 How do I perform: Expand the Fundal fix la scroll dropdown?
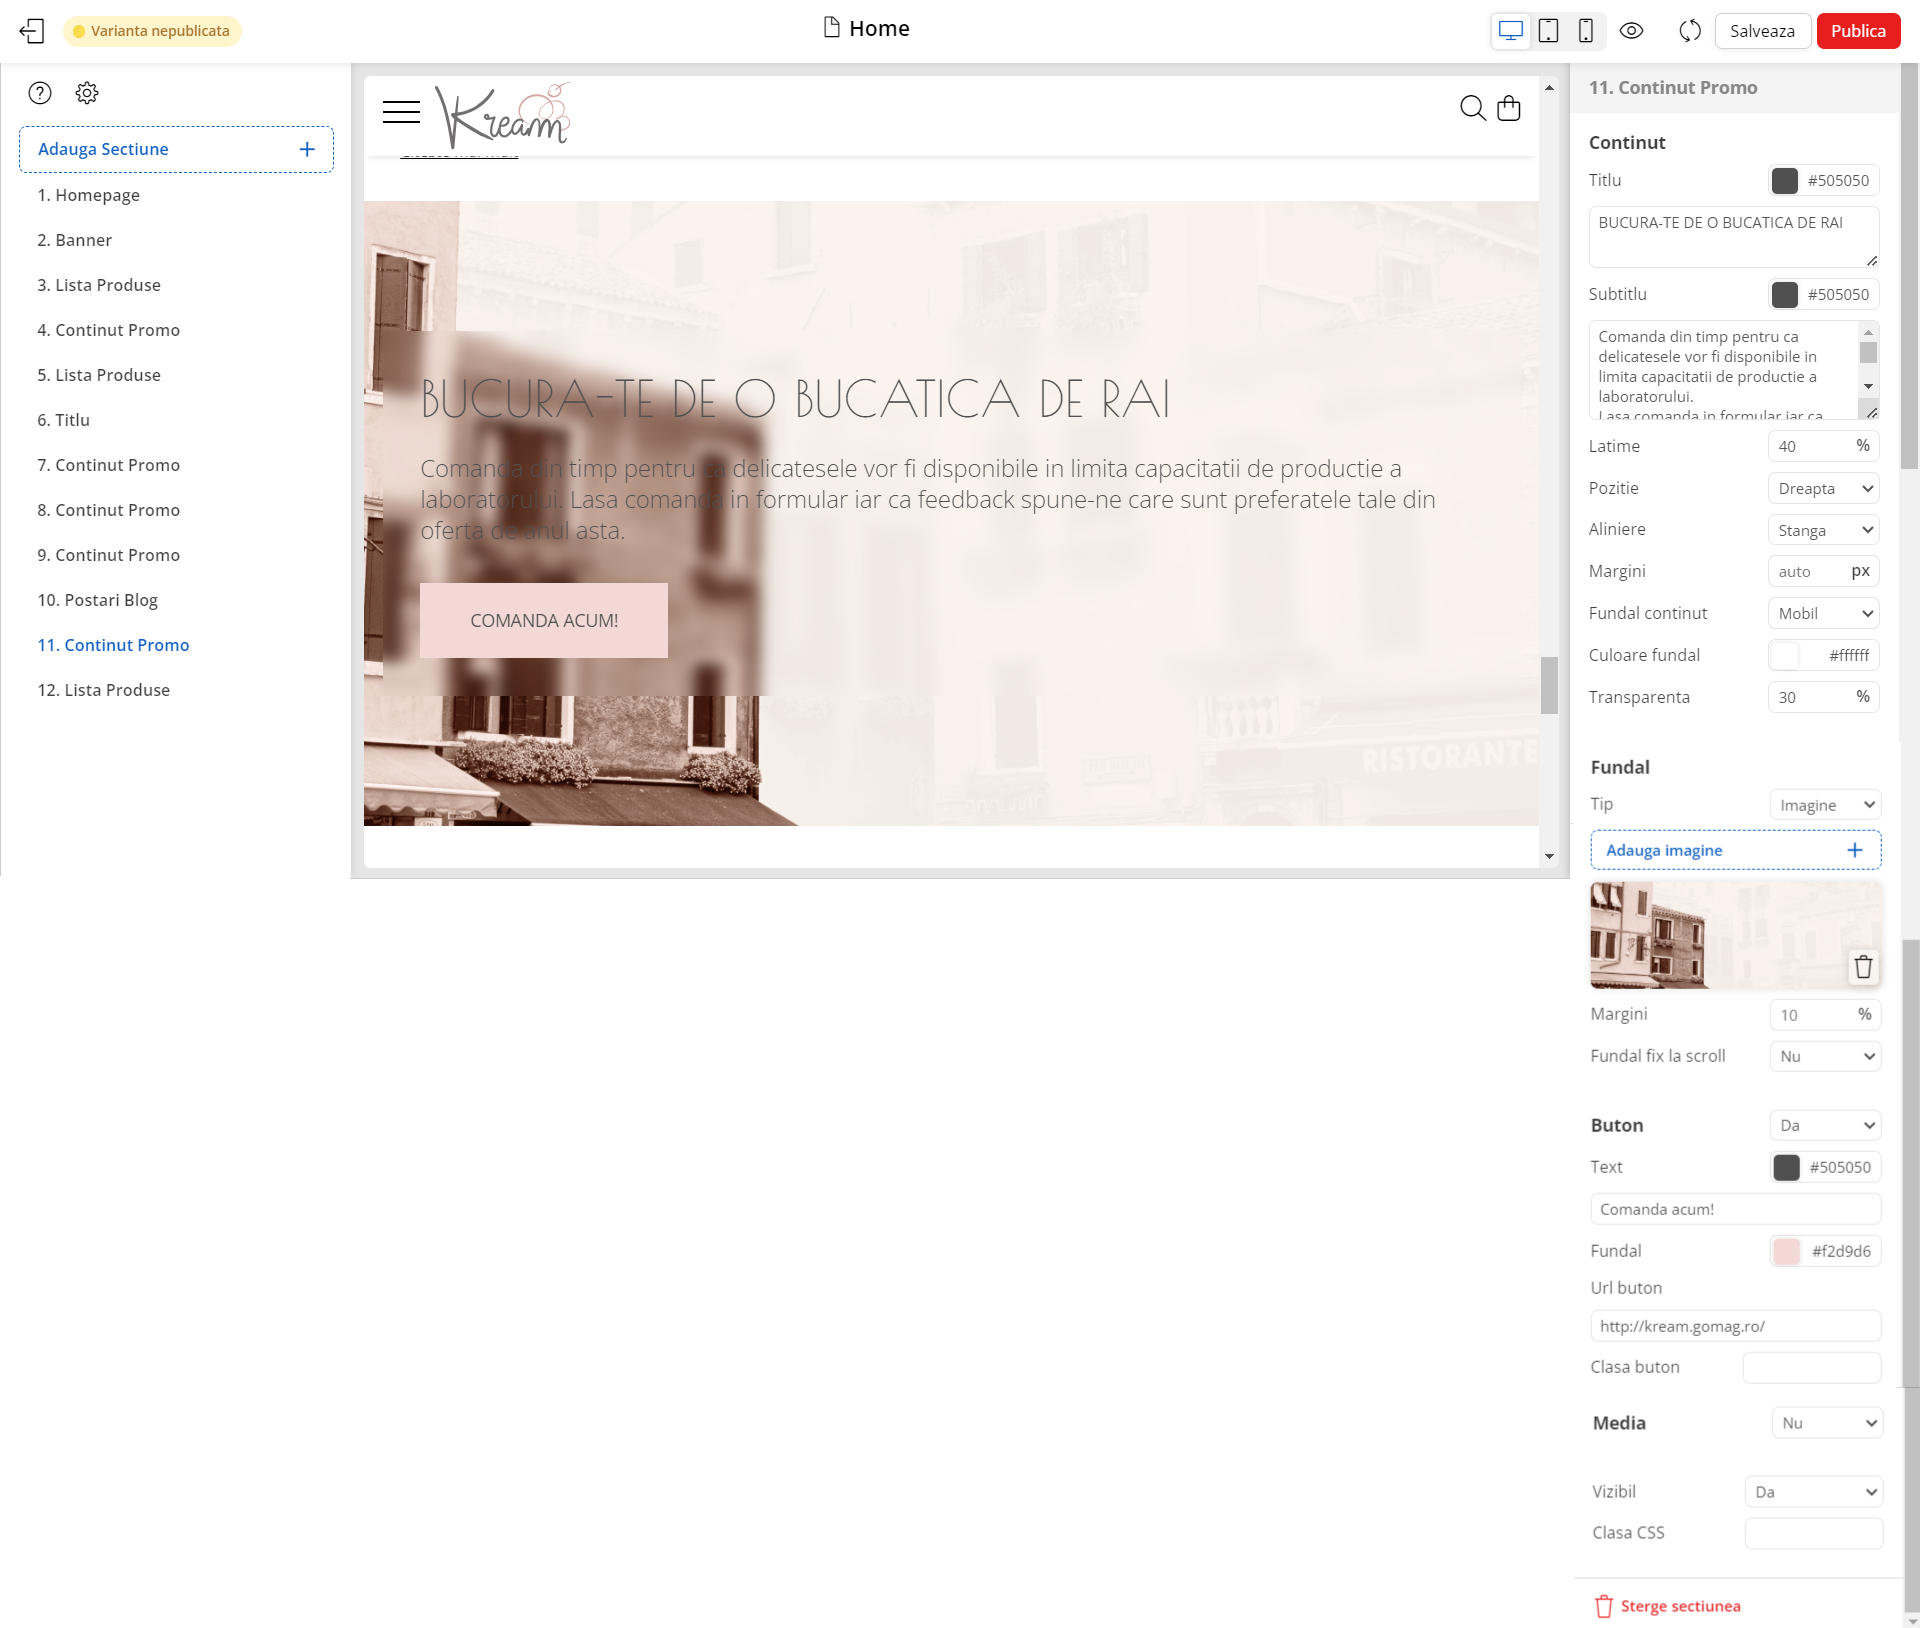coord(1826,1057)
